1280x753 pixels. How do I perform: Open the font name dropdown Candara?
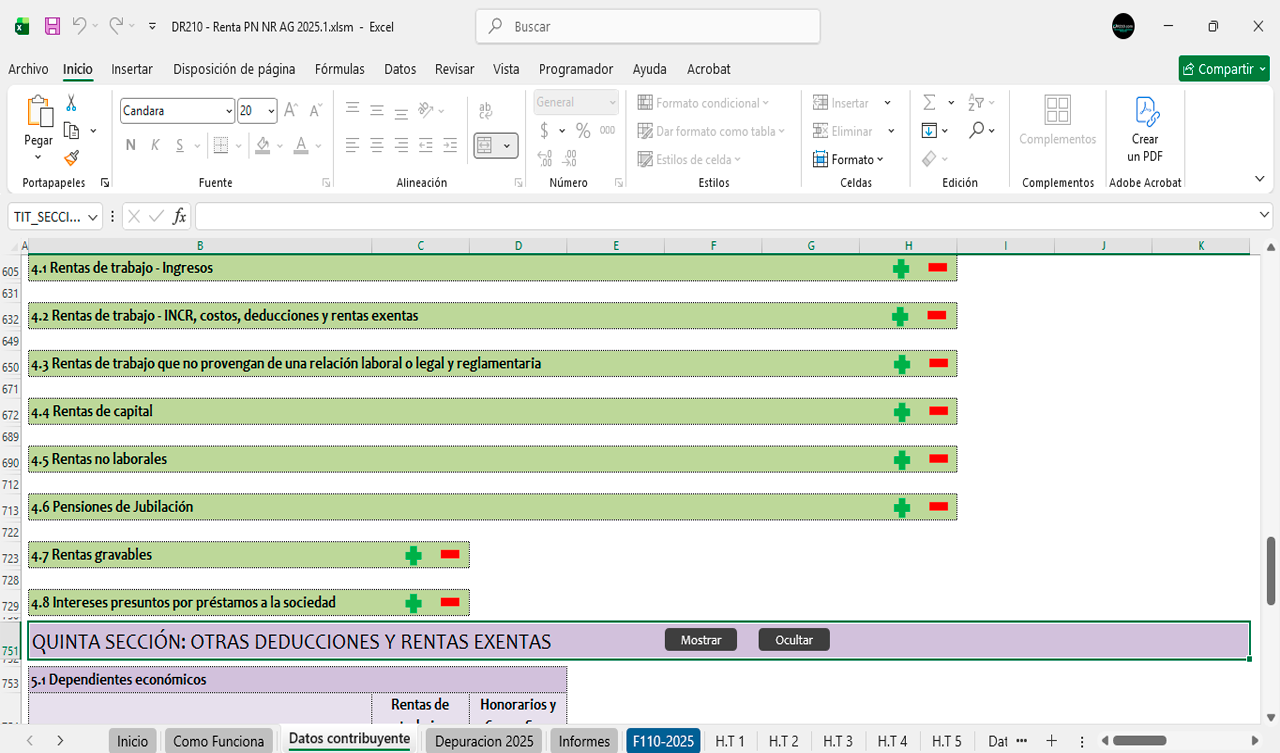pyautogui.click(x=229, y=111)
